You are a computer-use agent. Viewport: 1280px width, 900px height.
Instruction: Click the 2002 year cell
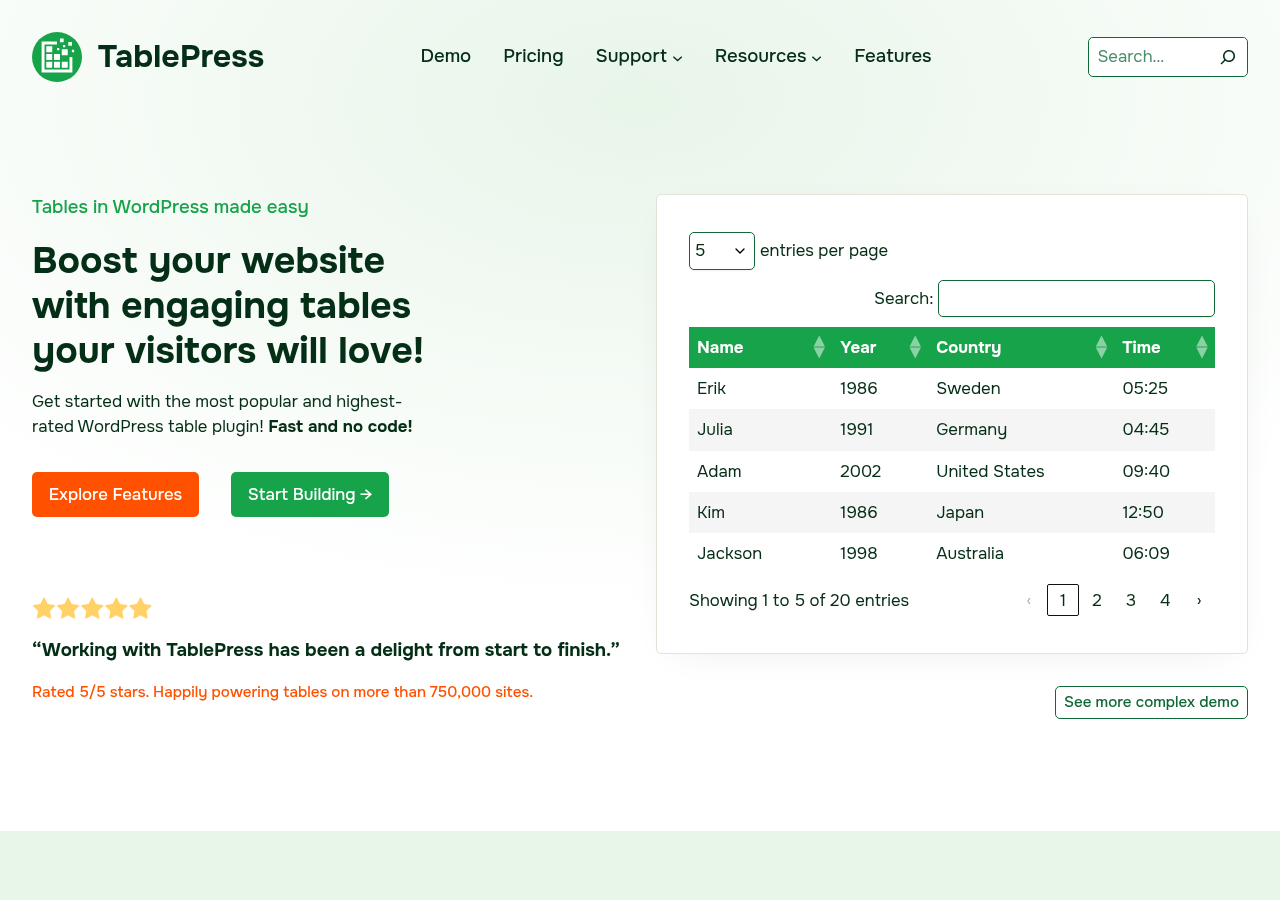(880, 471)
